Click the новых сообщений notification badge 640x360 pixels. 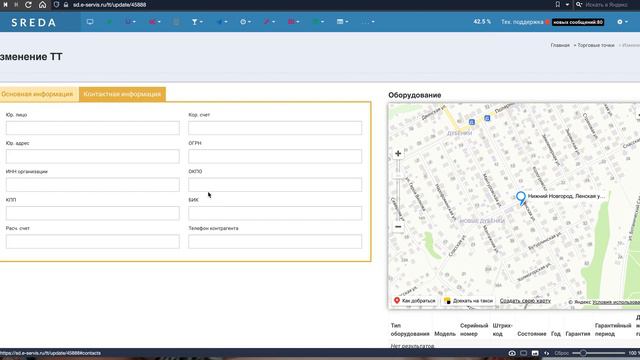coord(578,22)
